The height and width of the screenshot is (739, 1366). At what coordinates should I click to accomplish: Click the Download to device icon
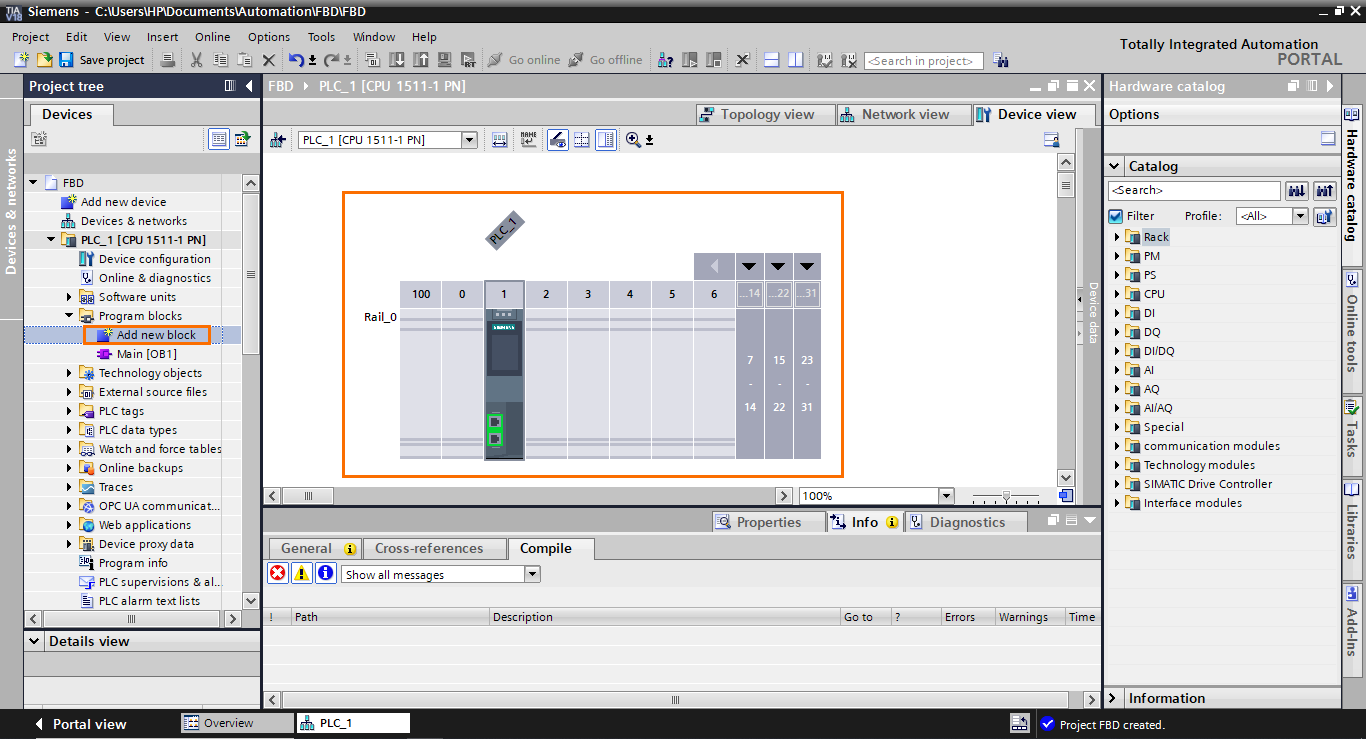pyautogui.click(x=396, y=60)
